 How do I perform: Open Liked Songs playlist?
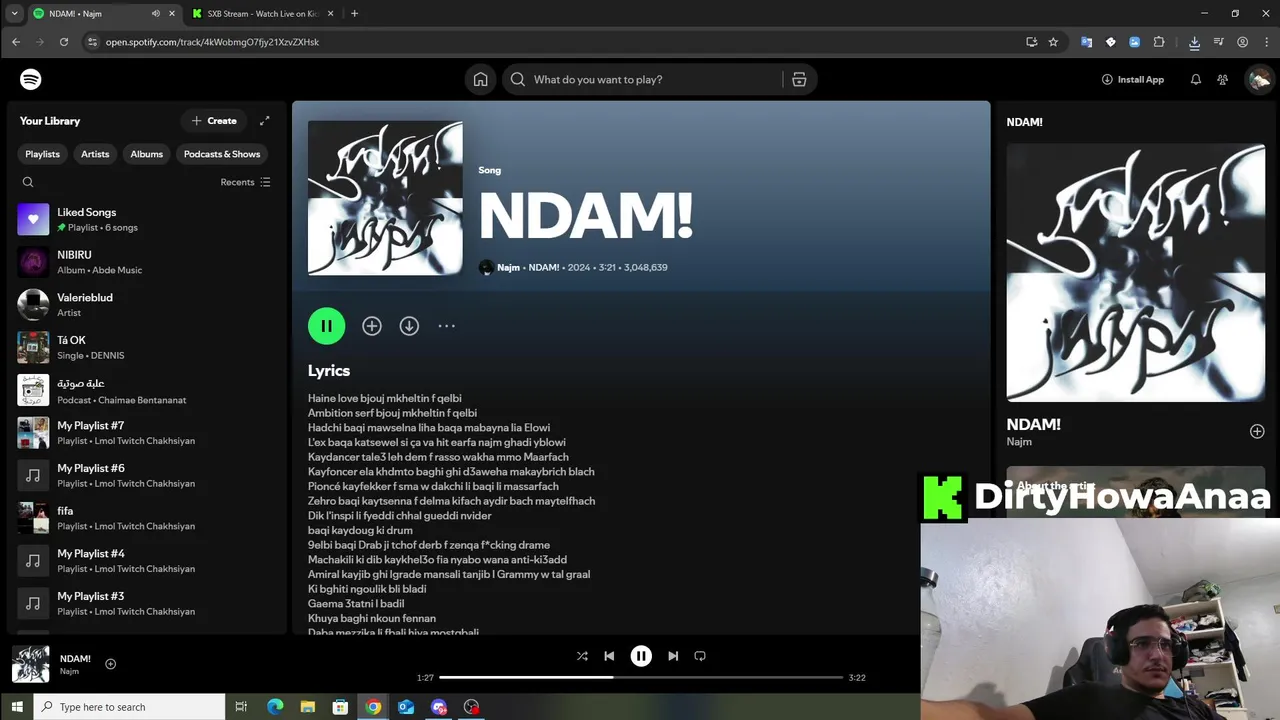click(147, 219)
